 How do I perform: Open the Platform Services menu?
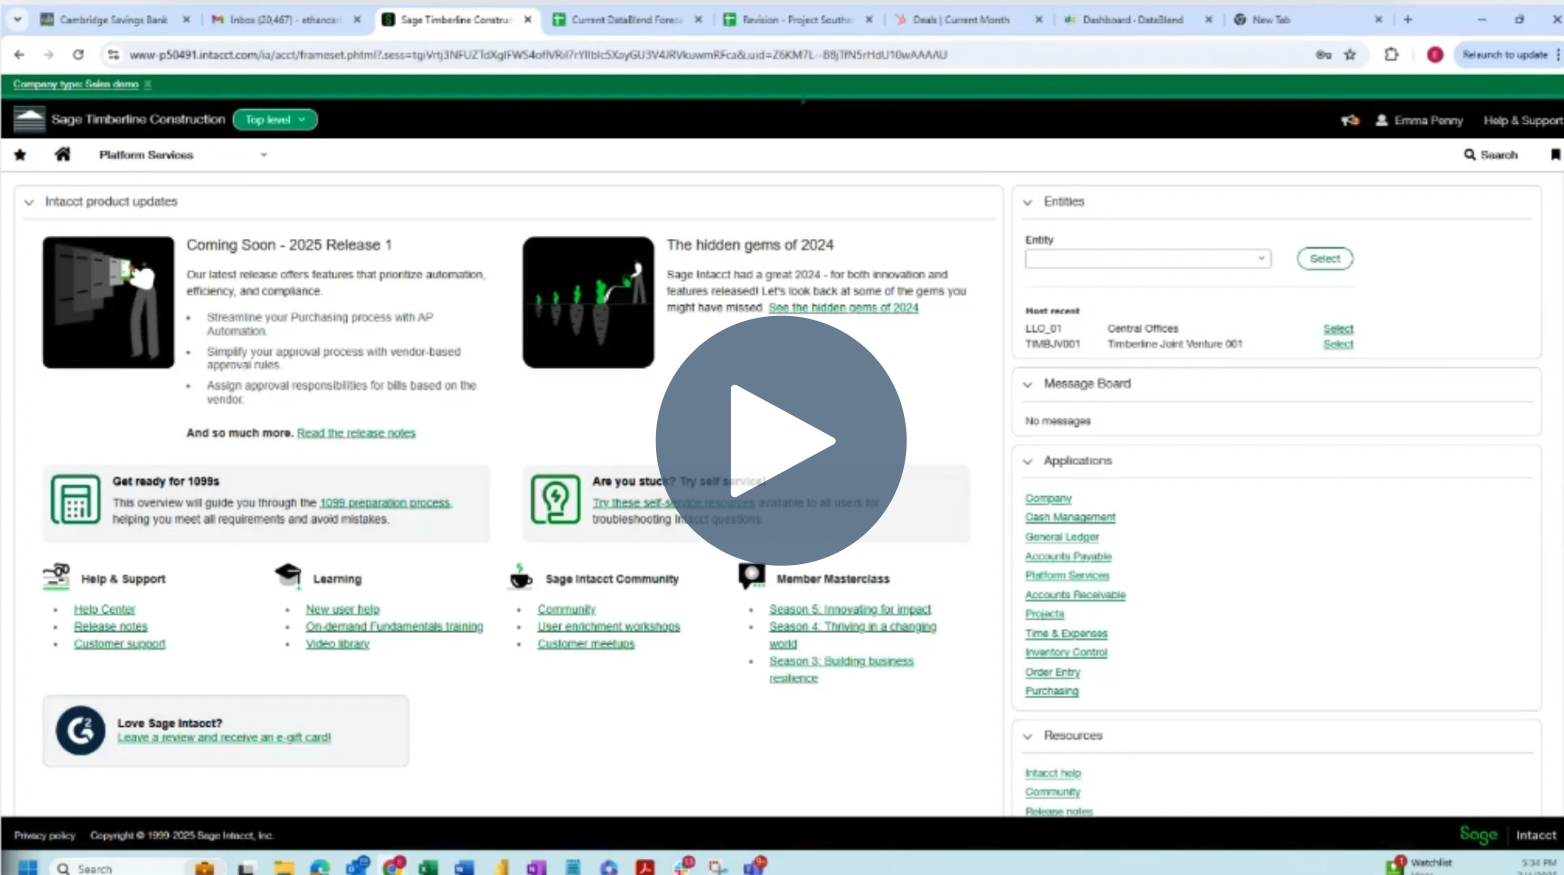coord(145,154)
